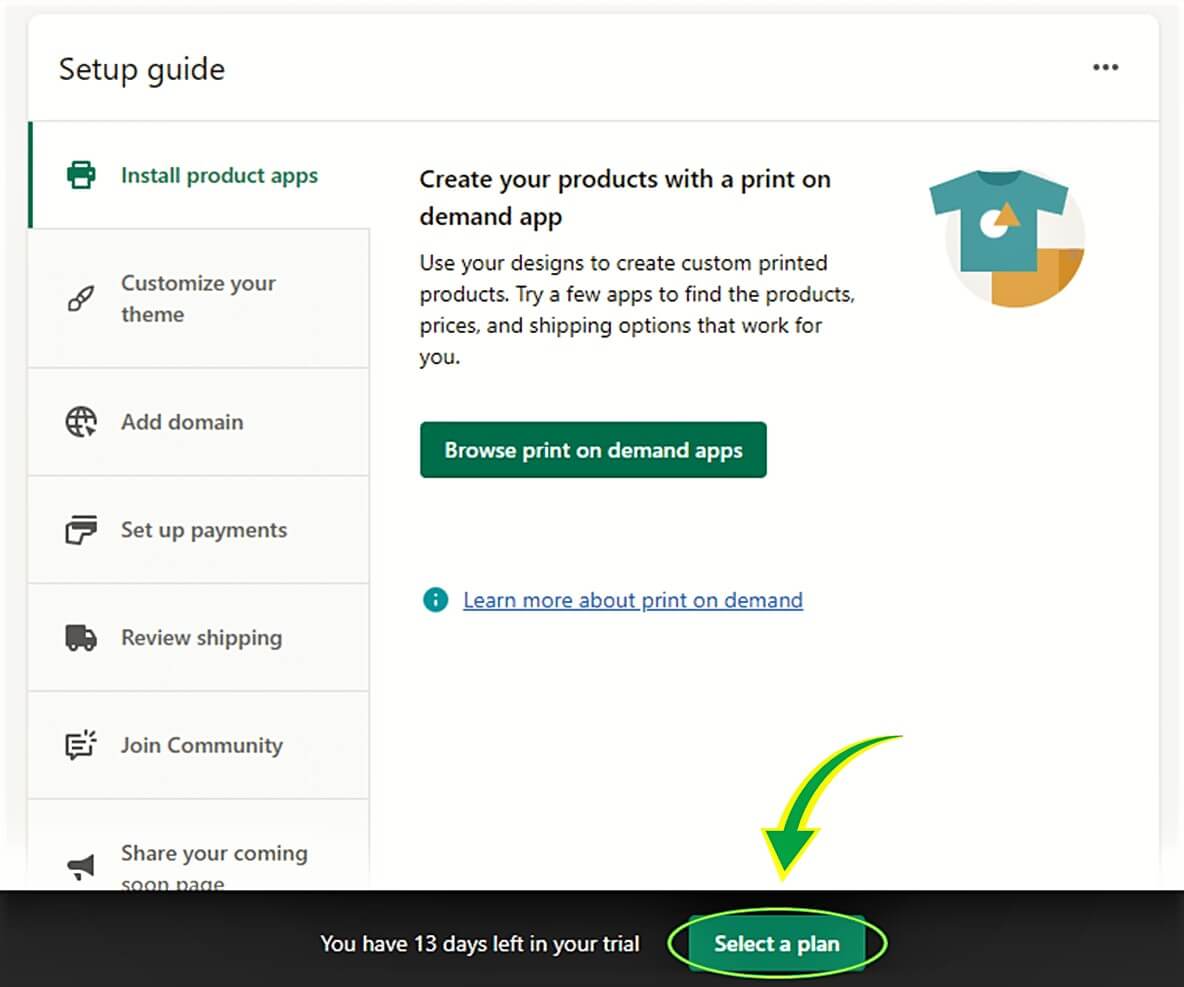This screenshot has width=1184, height=987.
Task: Click the t-shirt illustration thumbnail
Action: click(1008, 237)
